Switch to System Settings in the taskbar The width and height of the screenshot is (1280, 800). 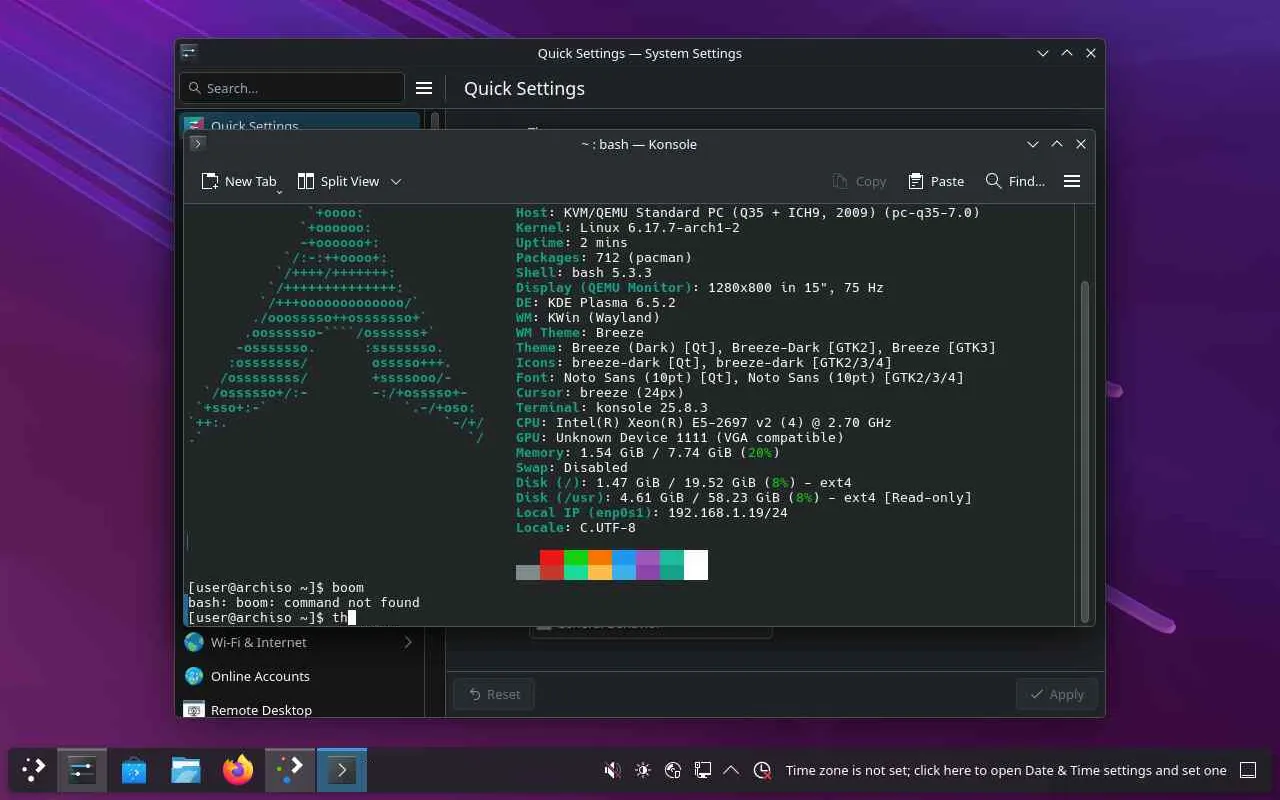pyautogui.click(x=82, y=770)
